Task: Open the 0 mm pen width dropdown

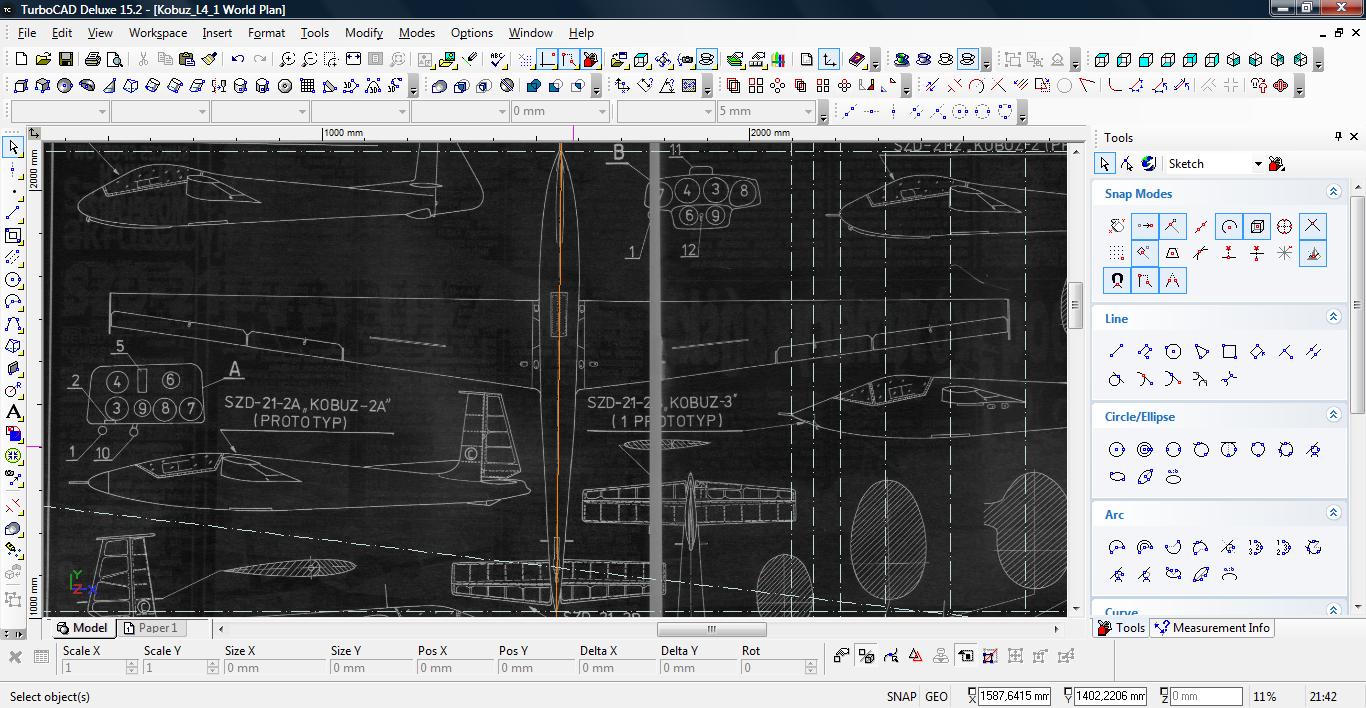Action: coord(601,111)
